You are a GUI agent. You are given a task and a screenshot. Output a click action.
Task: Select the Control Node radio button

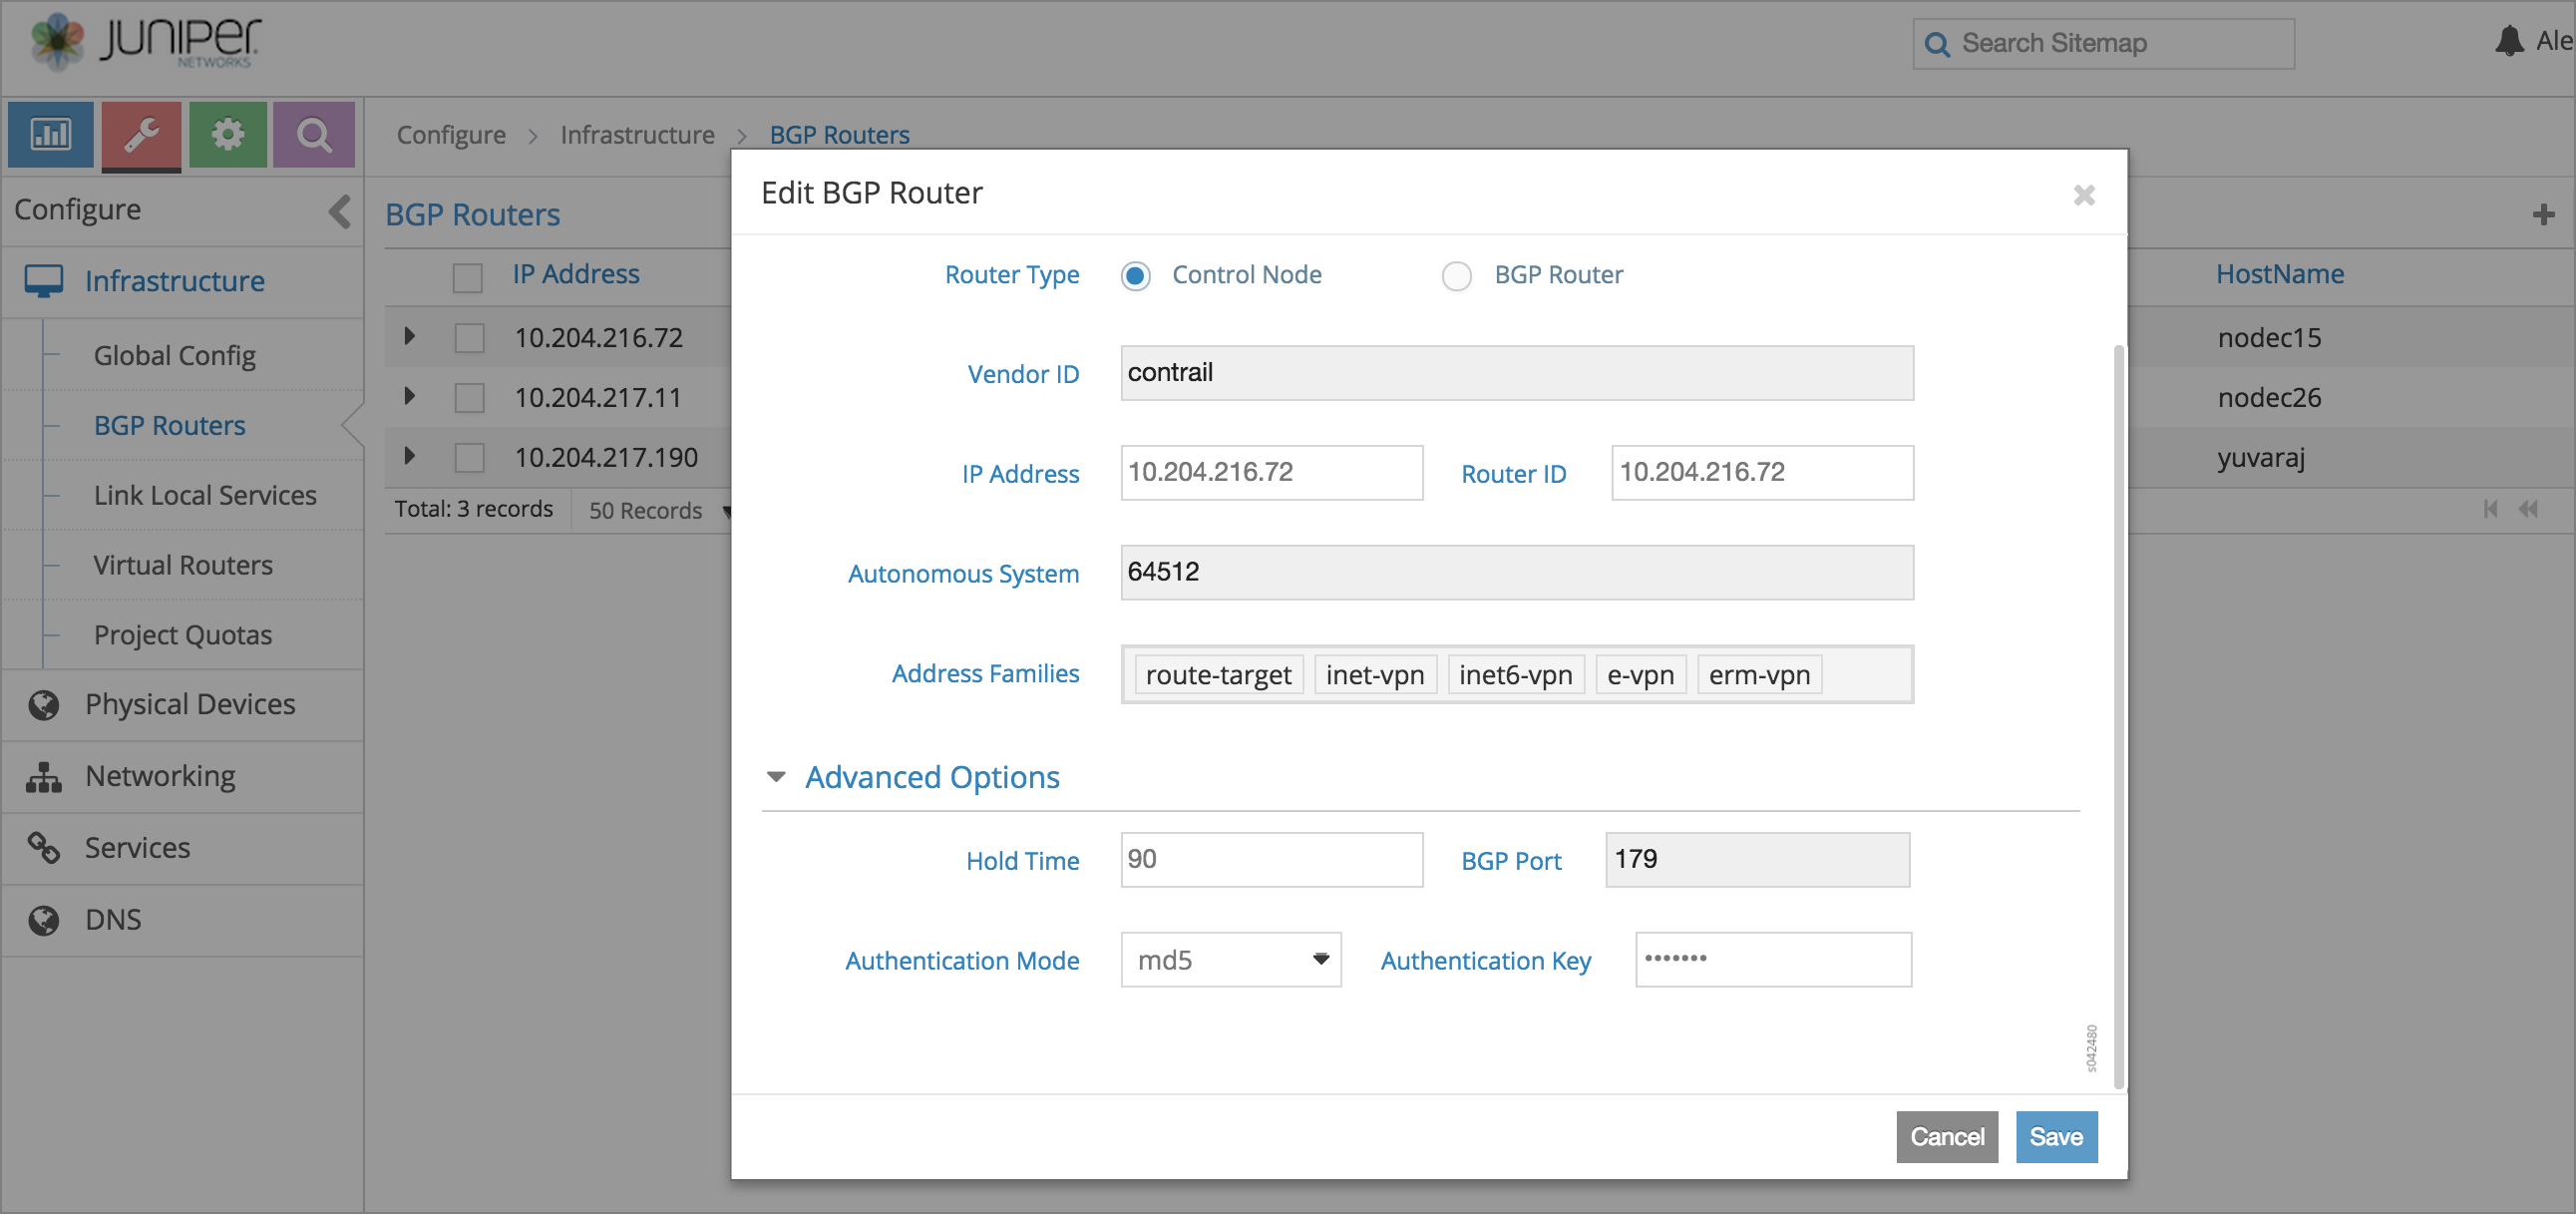pyautogui.click(x=1135, y=275)
